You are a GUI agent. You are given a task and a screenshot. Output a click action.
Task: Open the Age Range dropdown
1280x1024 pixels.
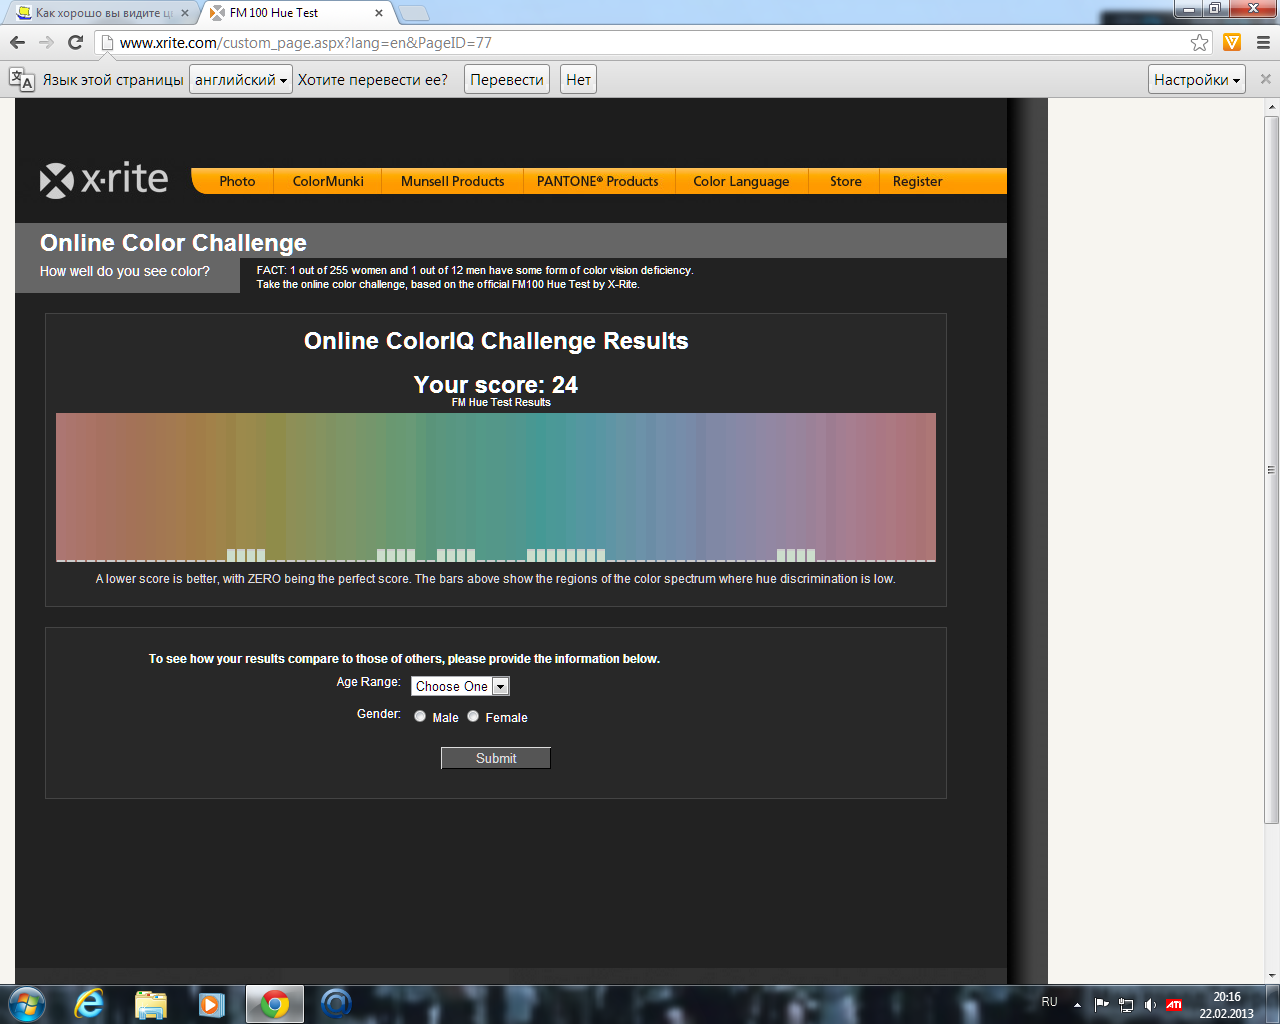460,686
